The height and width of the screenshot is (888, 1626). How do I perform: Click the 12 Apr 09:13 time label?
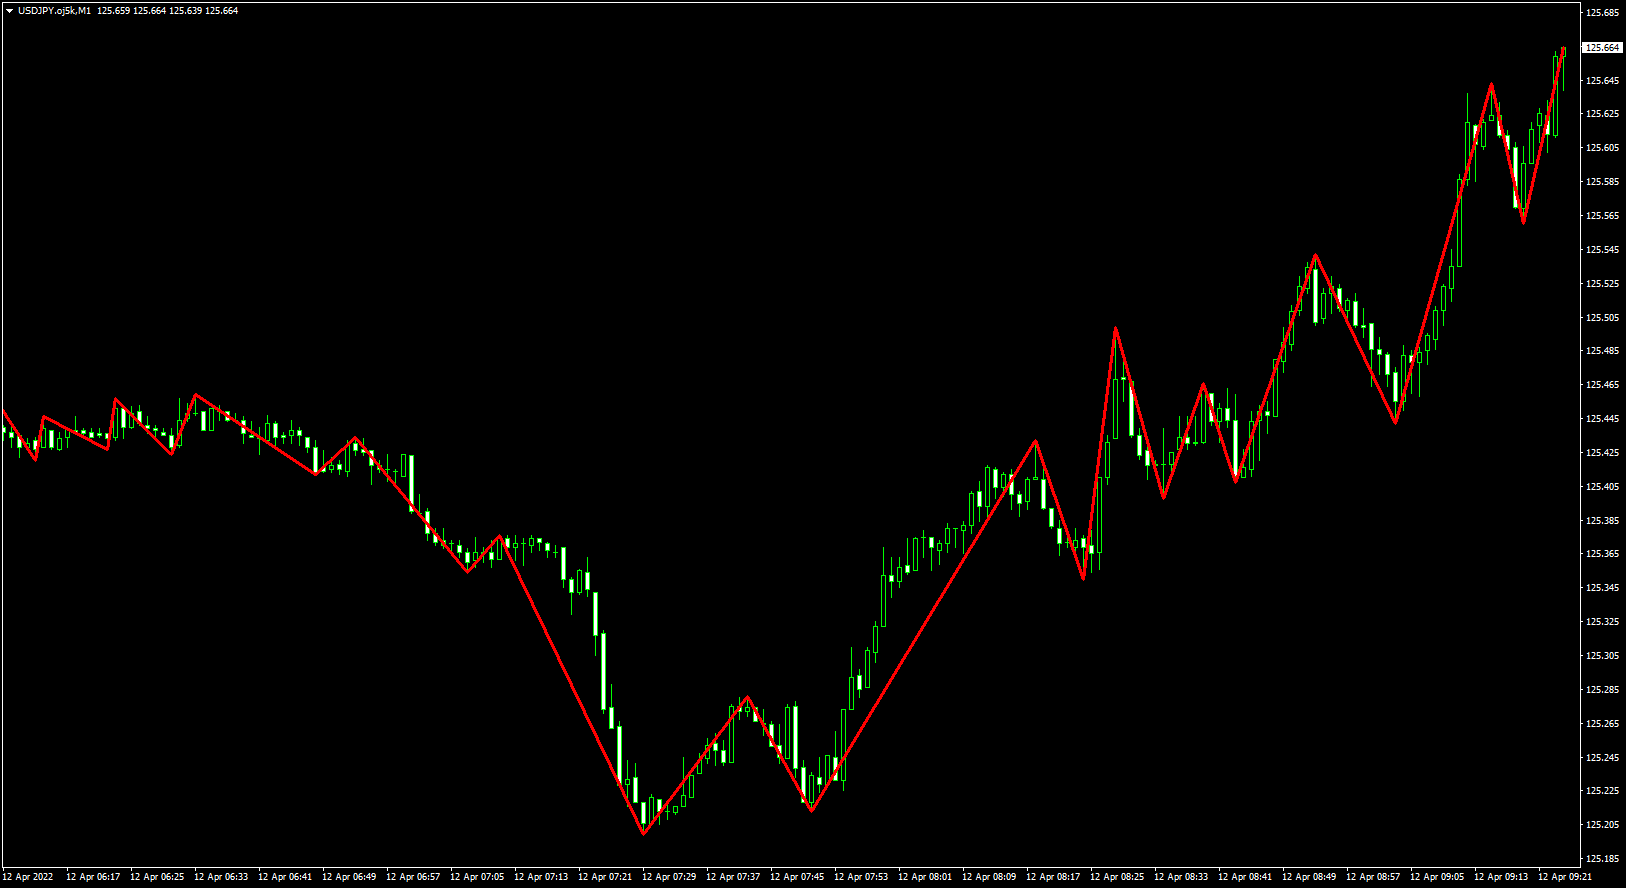point(1501,877)
